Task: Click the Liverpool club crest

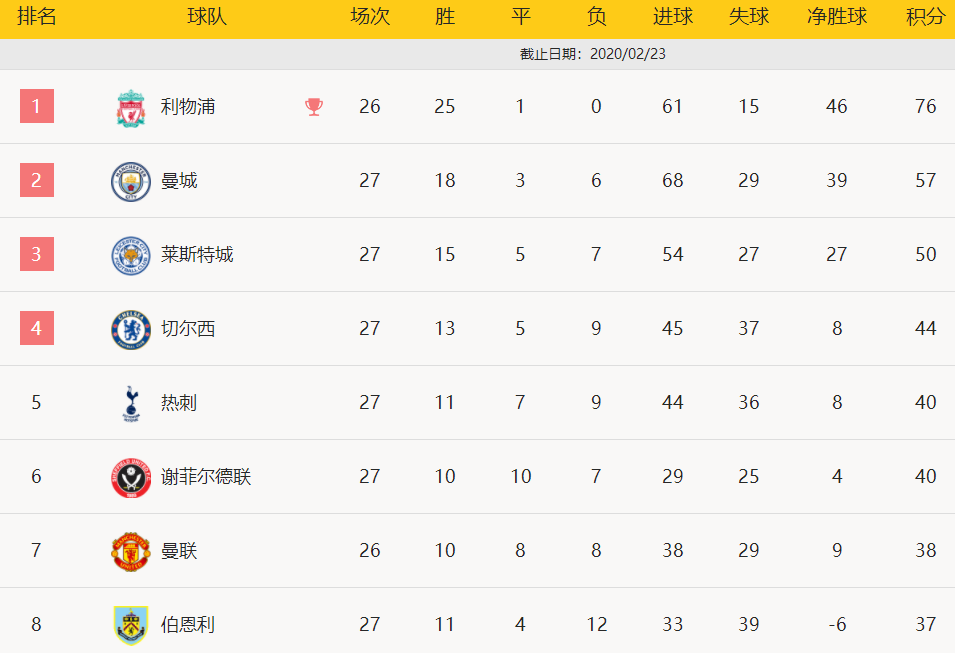Action: (131, 108)
